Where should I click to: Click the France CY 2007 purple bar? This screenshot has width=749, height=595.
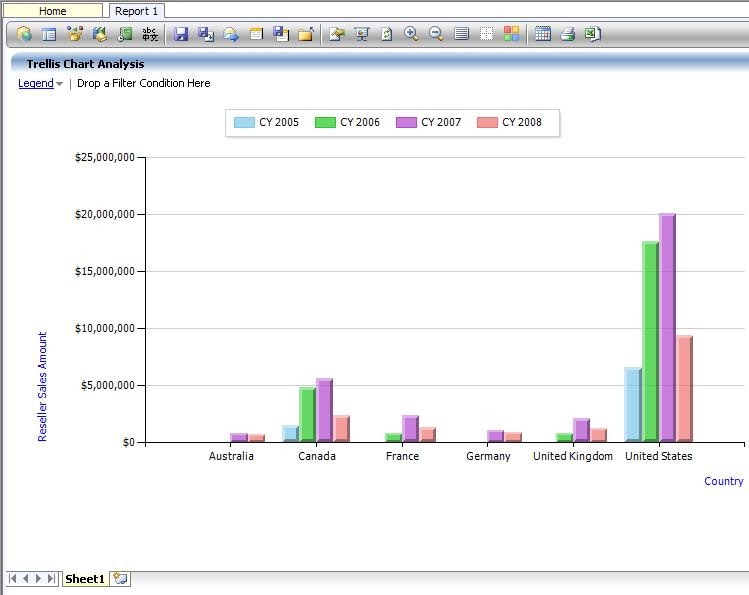[x=410, y=428]
